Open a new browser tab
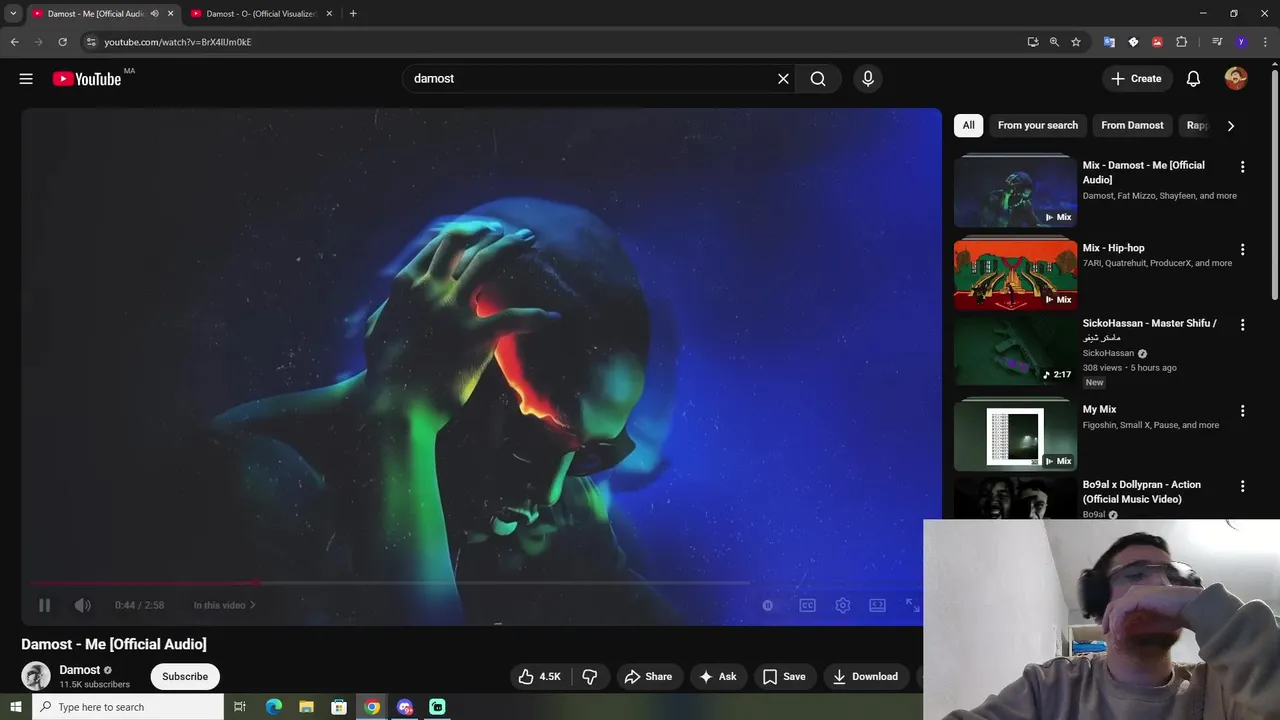 coord(353,14)
